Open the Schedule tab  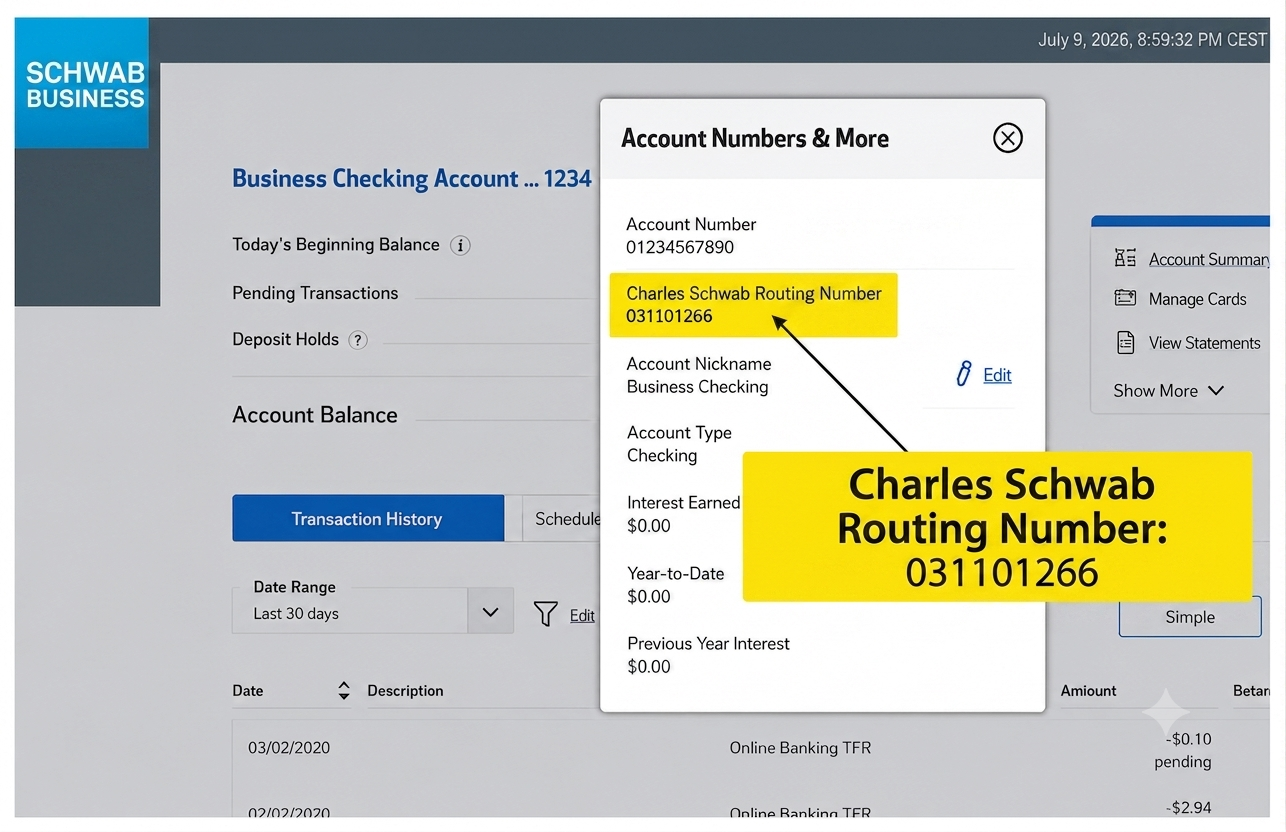562,518
